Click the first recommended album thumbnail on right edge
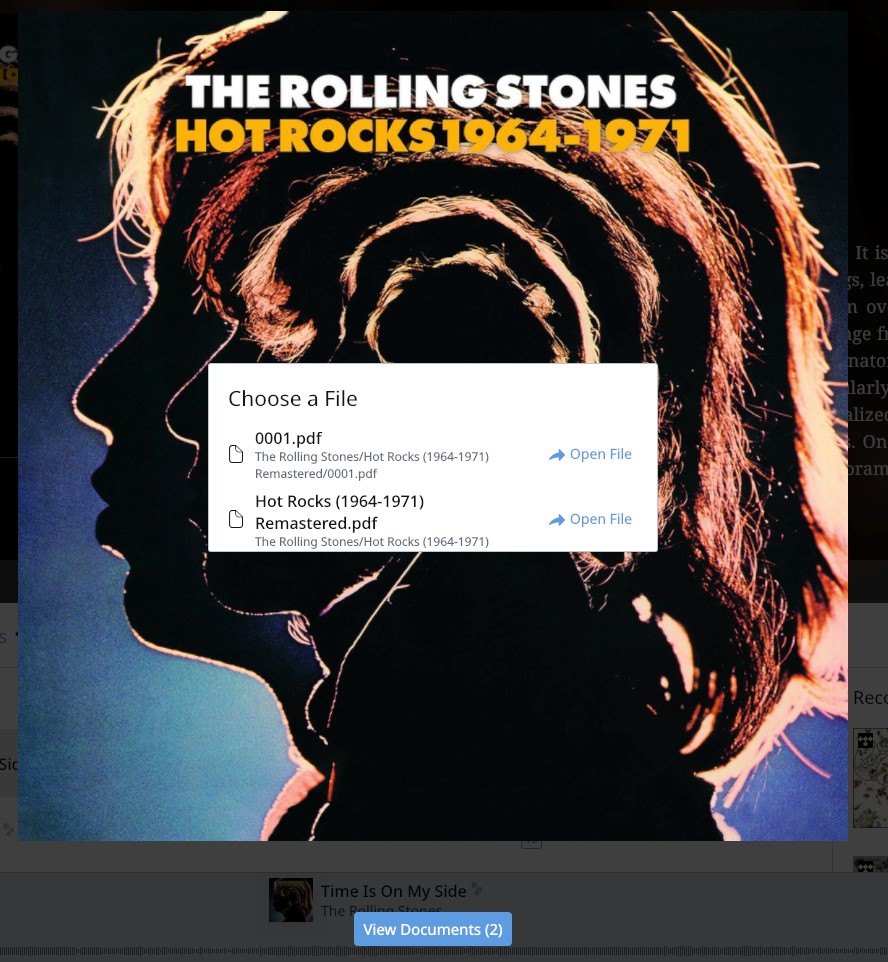The width and height of the screenshot is (888, 962). point(870,778)
